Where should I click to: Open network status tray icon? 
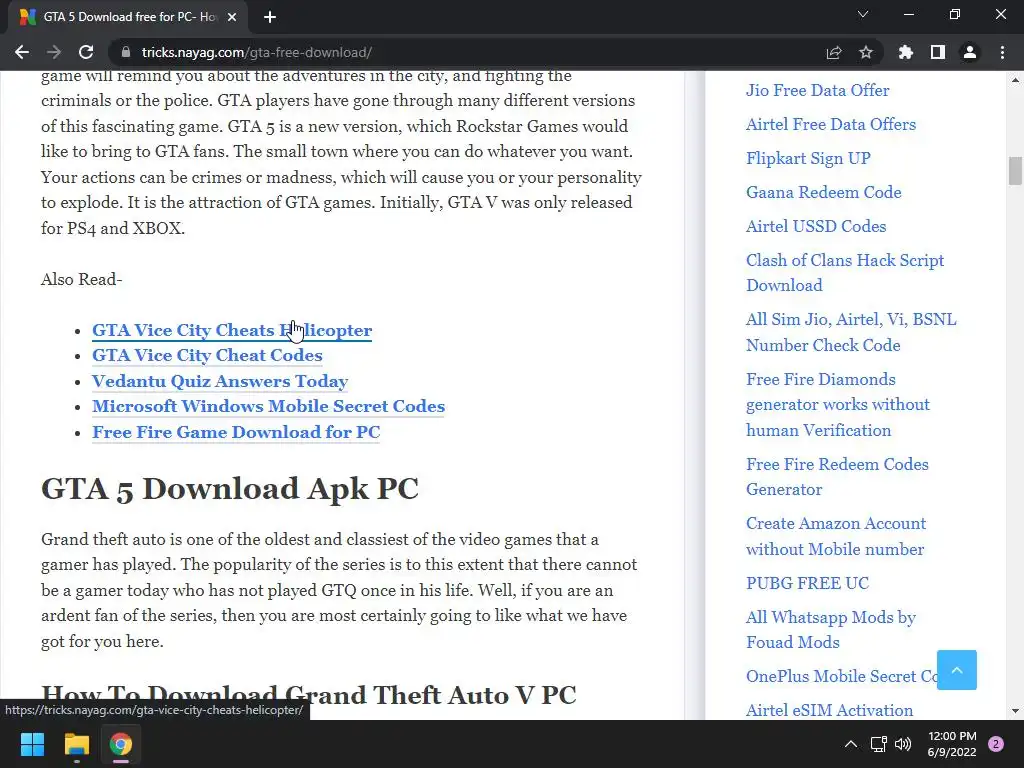[x=878, y=744]
